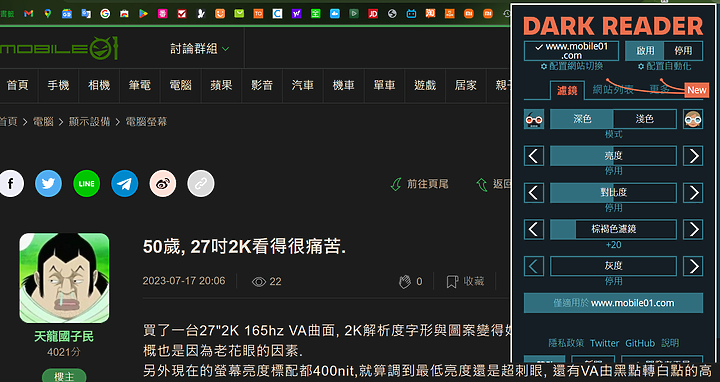Screen dimensions: 720x382
Task: Open the Google Maps bookmark icon
Action: tap(48, 14)
